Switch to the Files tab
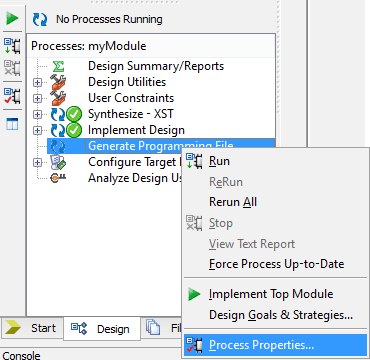Viewport: 370px width, 360px height. point(162,328)
